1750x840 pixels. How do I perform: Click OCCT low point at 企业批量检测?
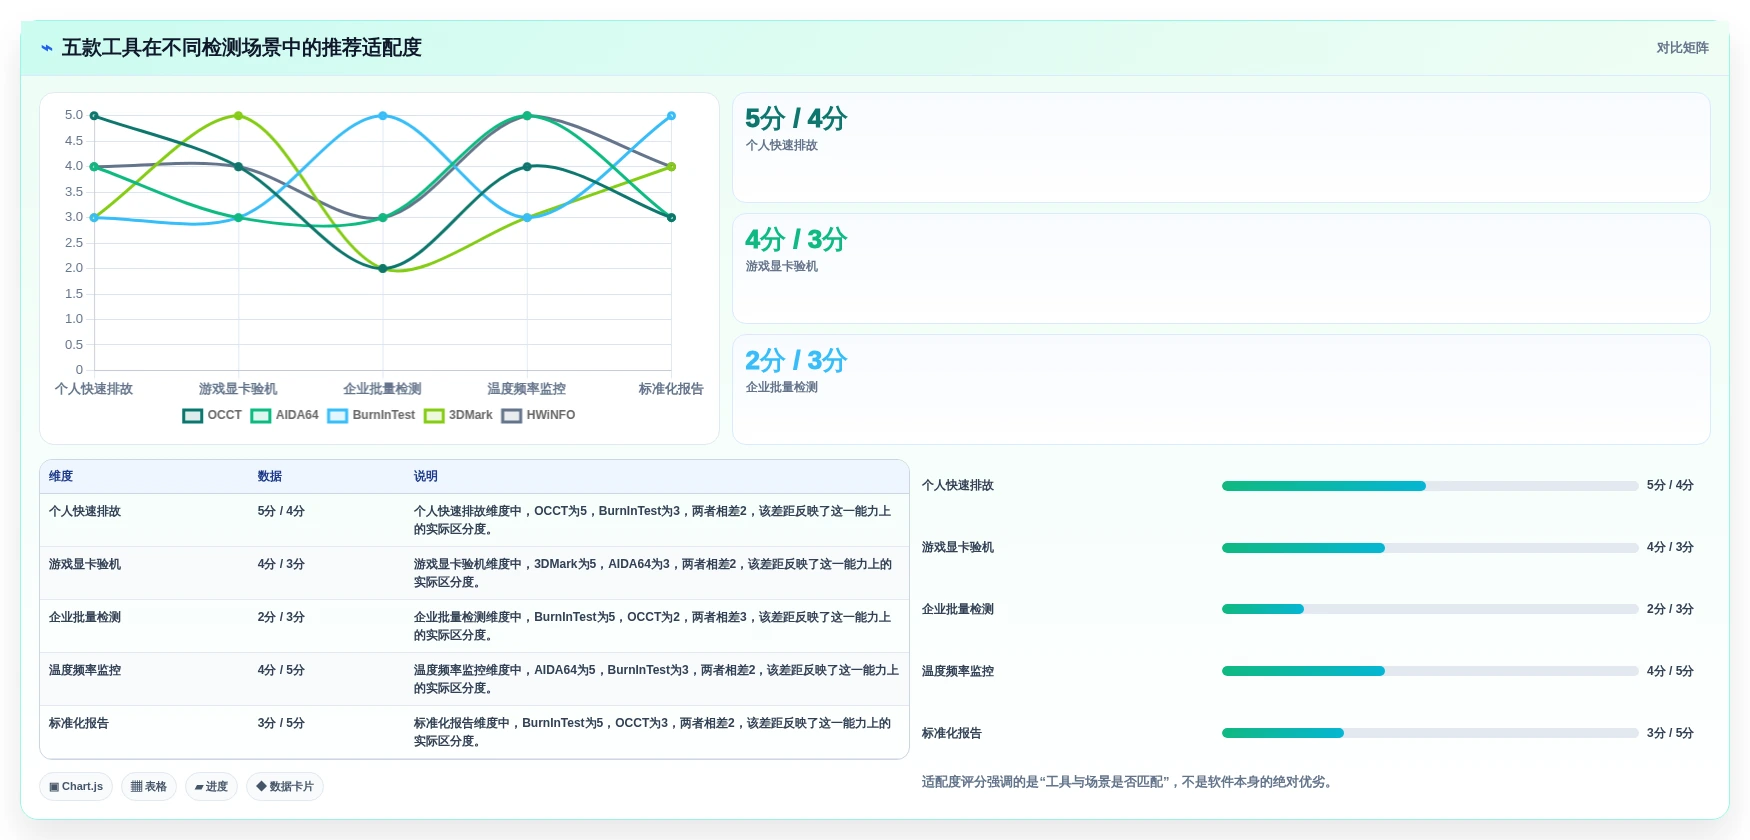pyautogui.click(x=383, y=269)
